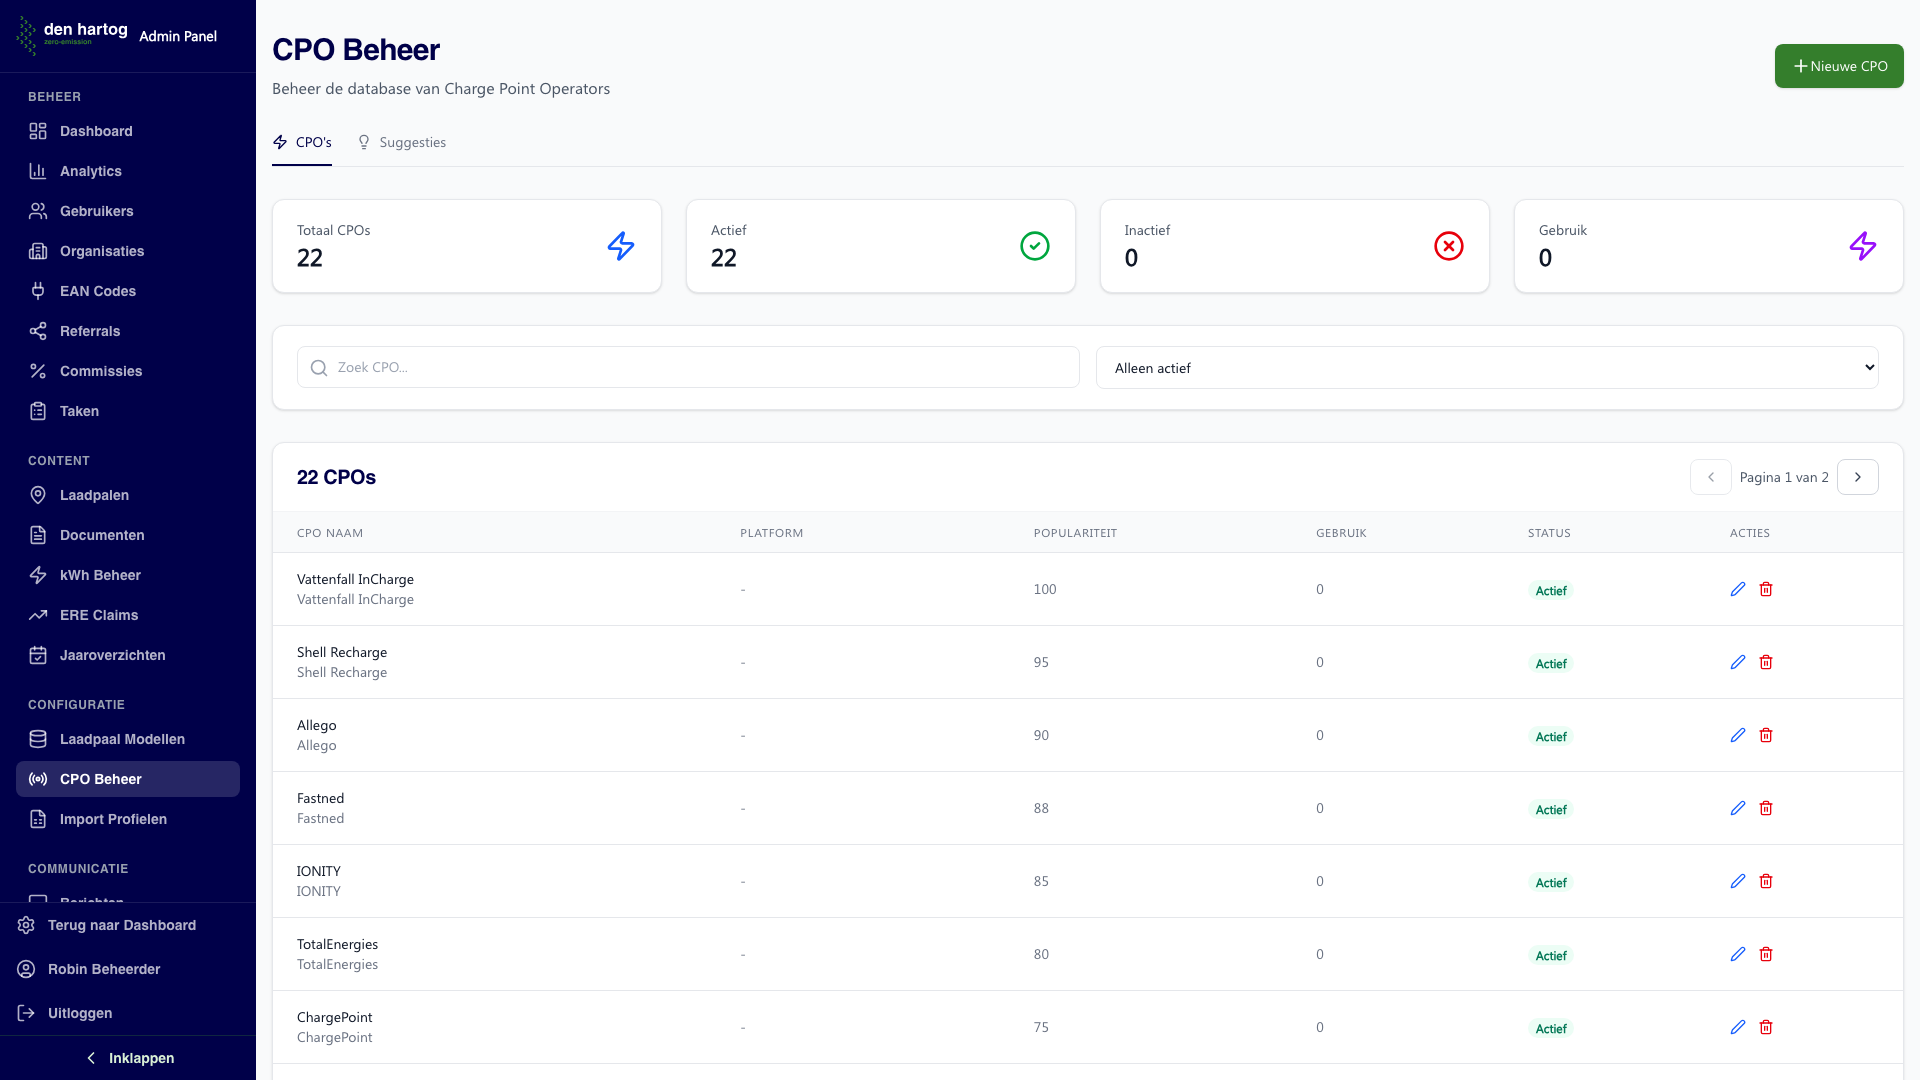Image resolution: width=1920 pixels, height=1080 pixels.
Task: Go to next page of CPOs
Action: tap(1858, 477)
